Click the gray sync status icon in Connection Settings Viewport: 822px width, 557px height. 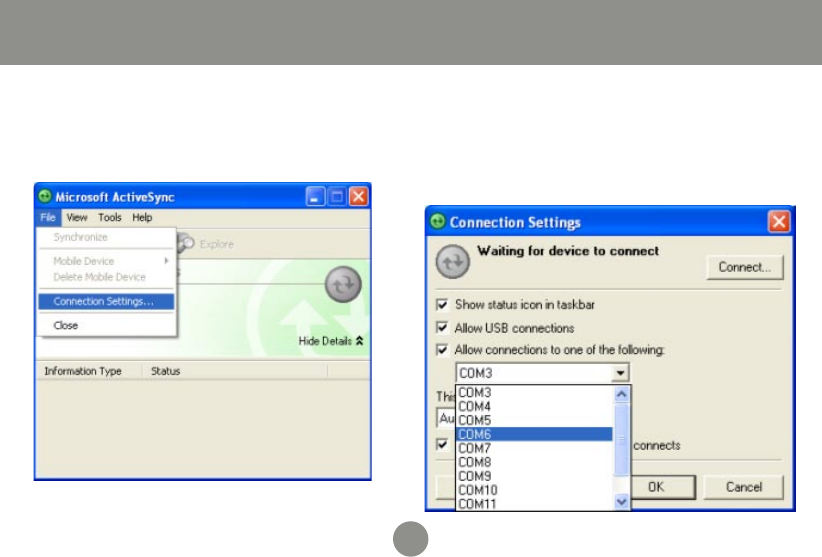point(453,261)
